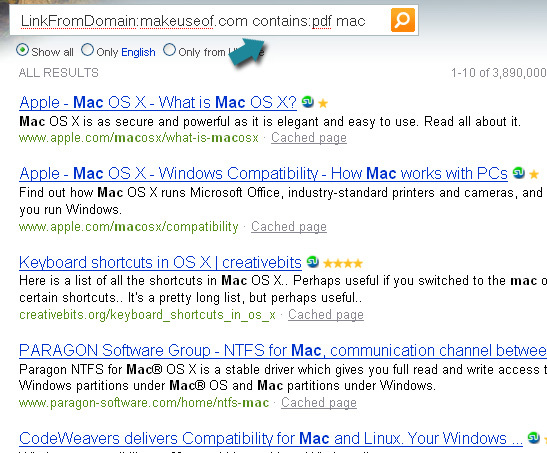Click the blue English language link
The height and width of the screenshot is (453, 547).
point(138,52)
